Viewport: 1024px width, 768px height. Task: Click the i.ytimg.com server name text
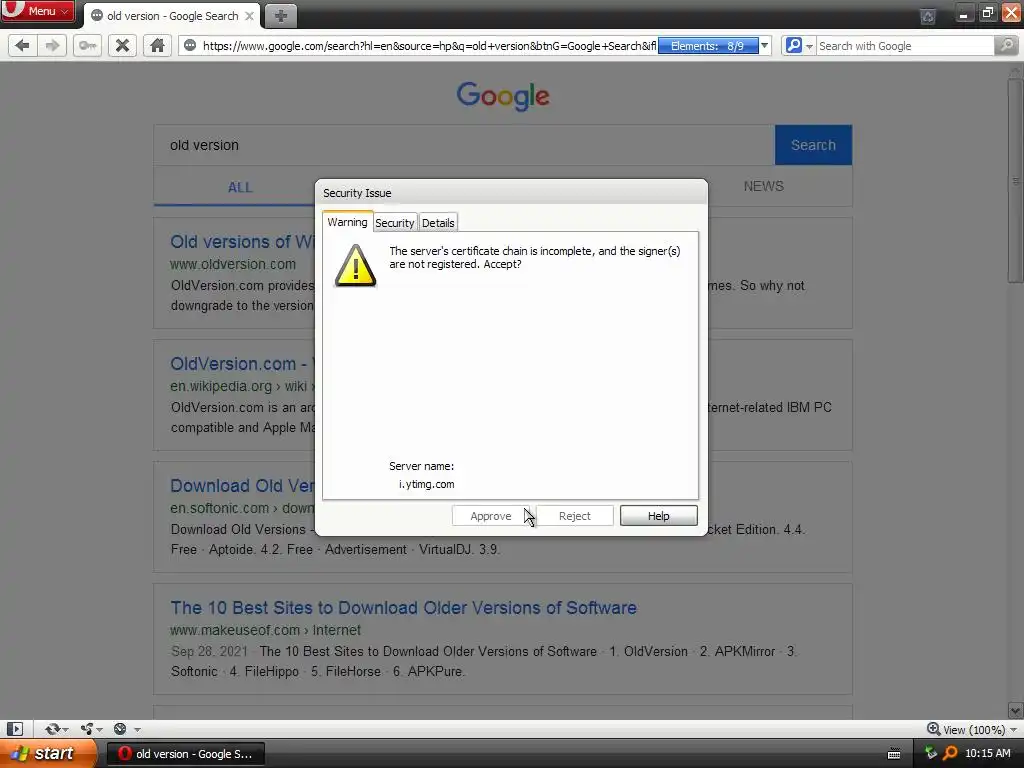(x=426, y=484)
